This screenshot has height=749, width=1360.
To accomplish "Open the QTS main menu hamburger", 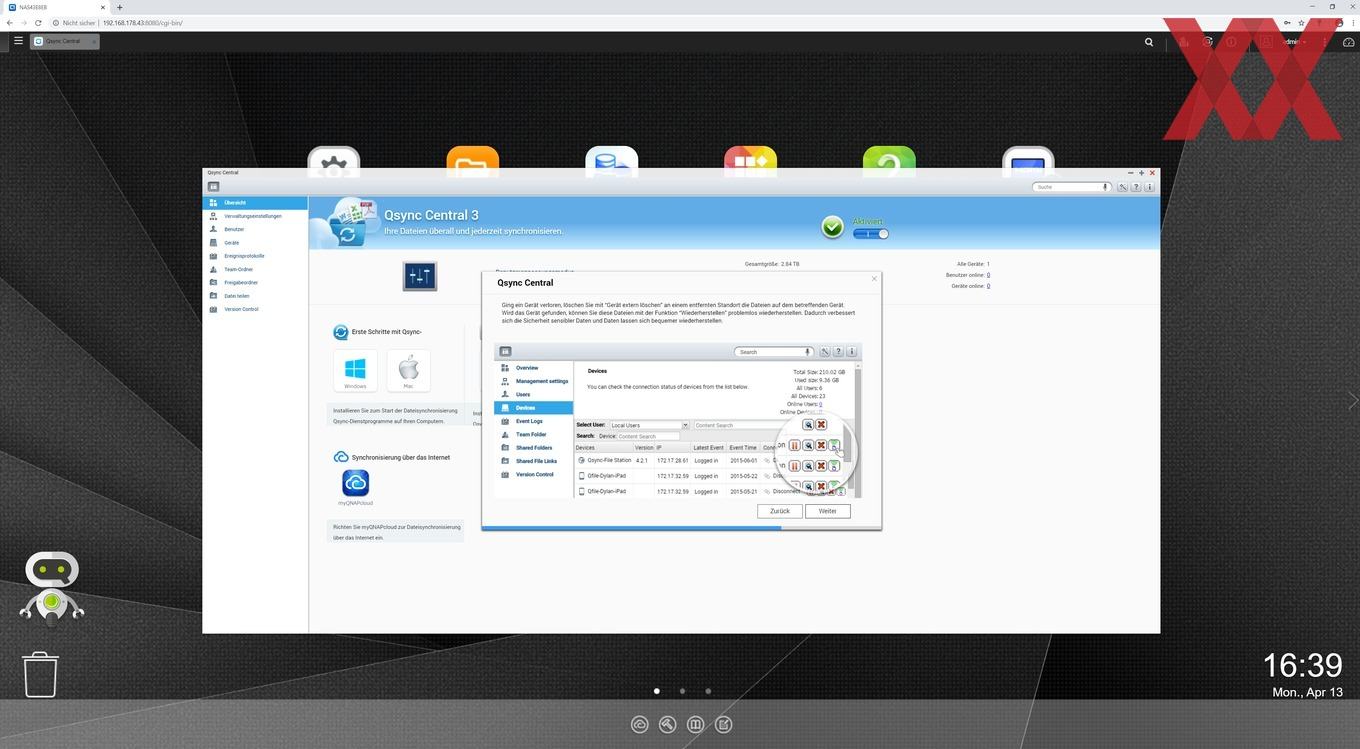I will [x=18, y=41].
